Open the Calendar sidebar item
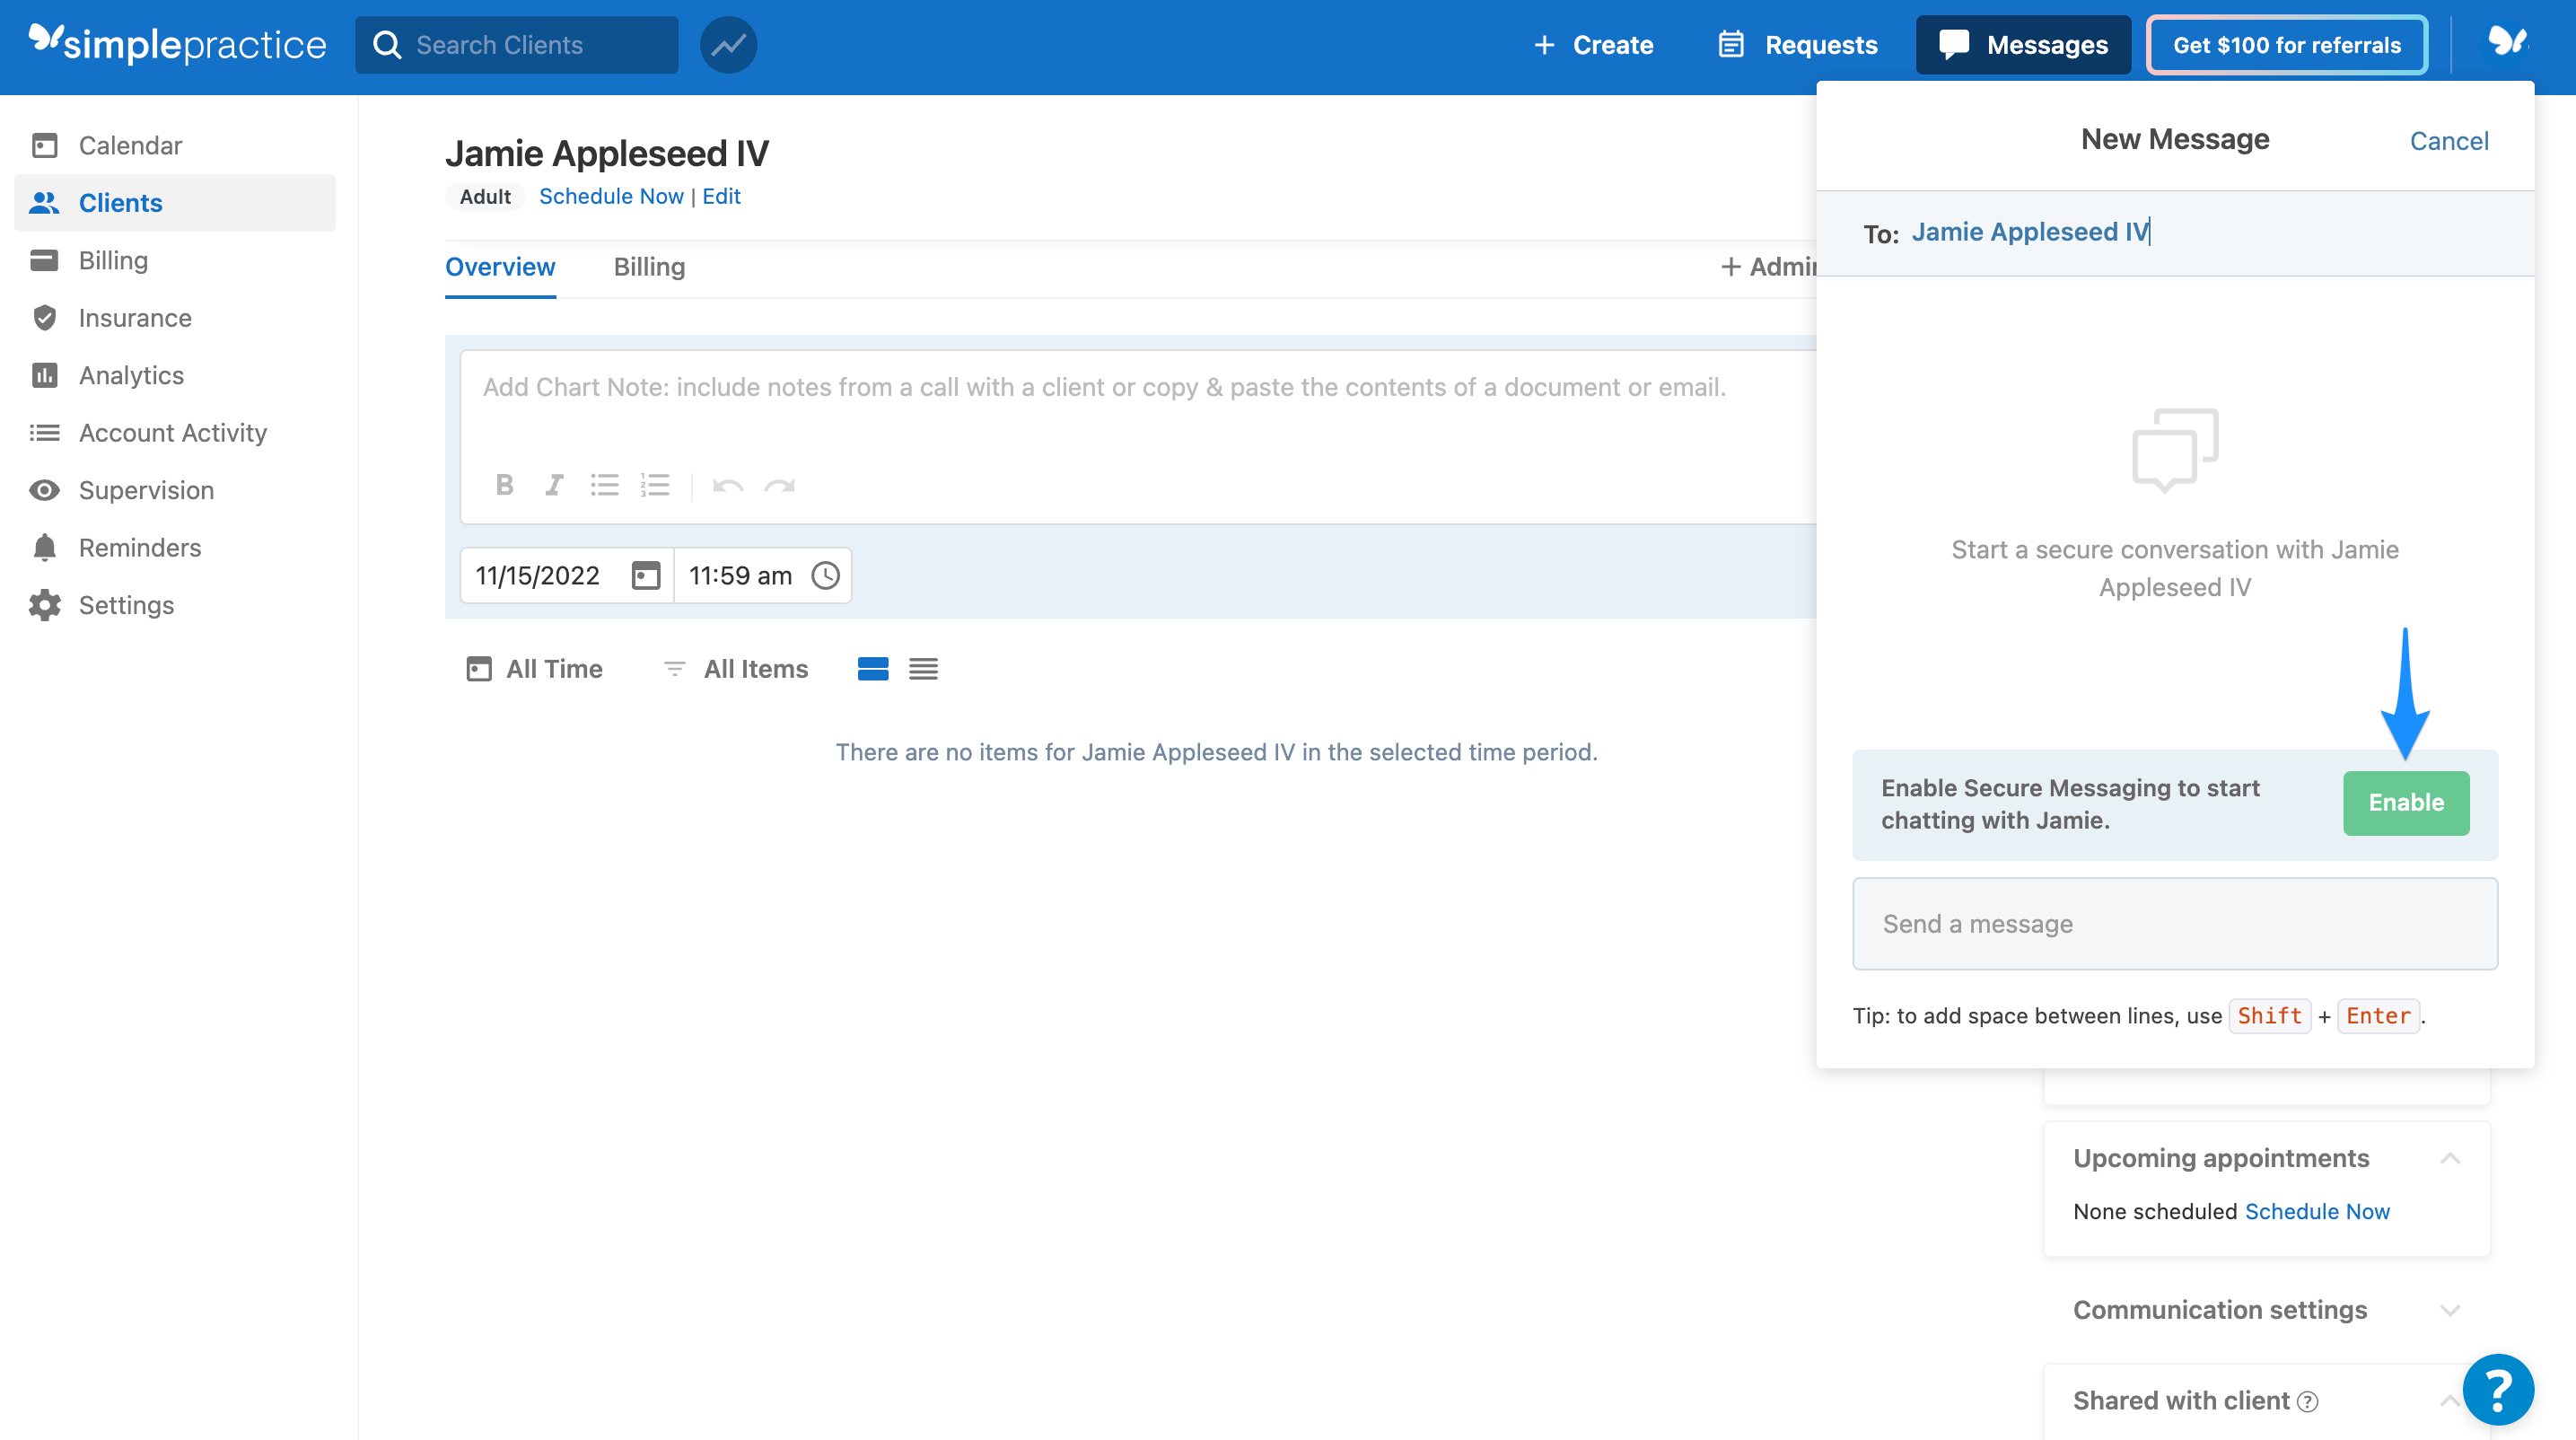 [175, 145]
